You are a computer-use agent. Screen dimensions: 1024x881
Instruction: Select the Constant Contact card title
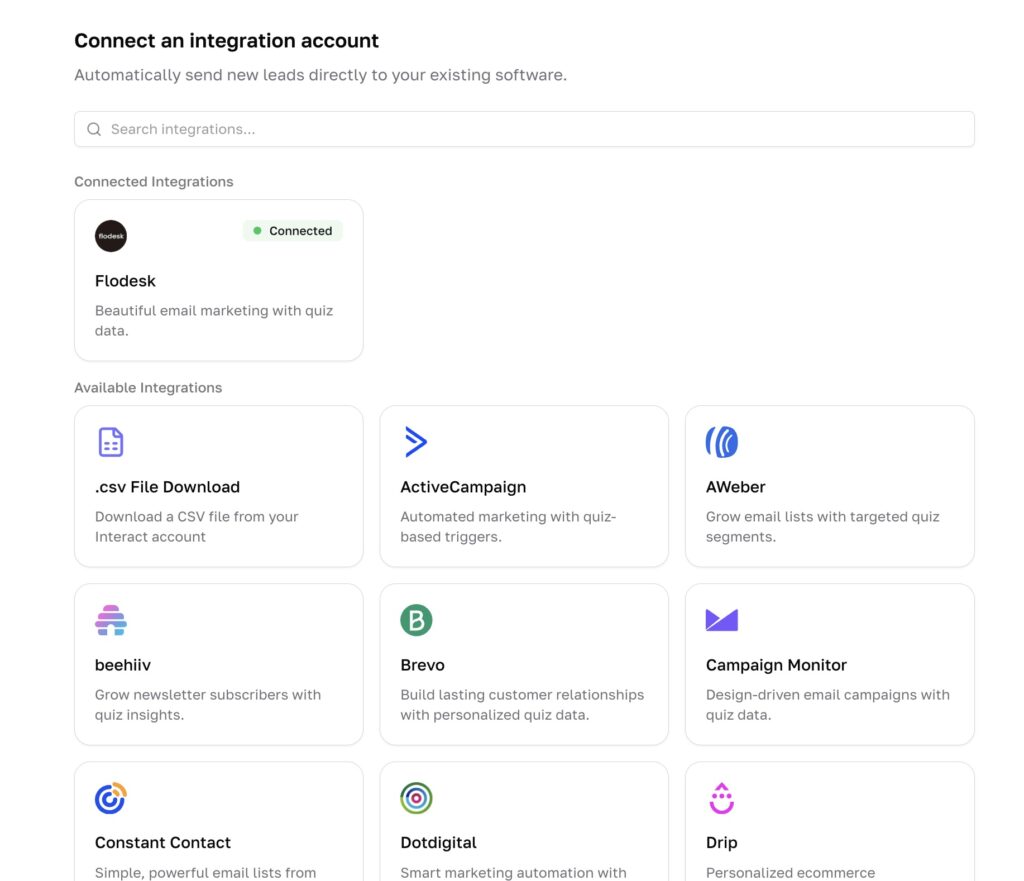tap(163, 842)
